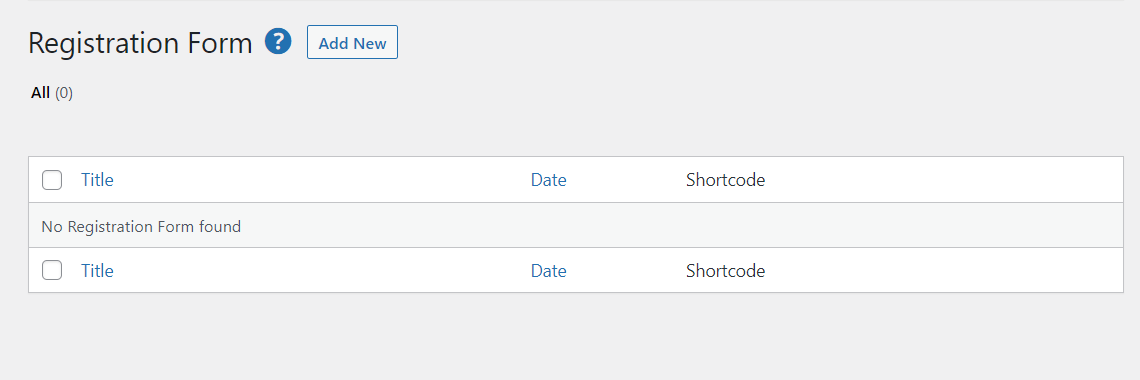Click empty space right of footer Shortcode label
1140x380 pixels.
[x=944, y=271]
